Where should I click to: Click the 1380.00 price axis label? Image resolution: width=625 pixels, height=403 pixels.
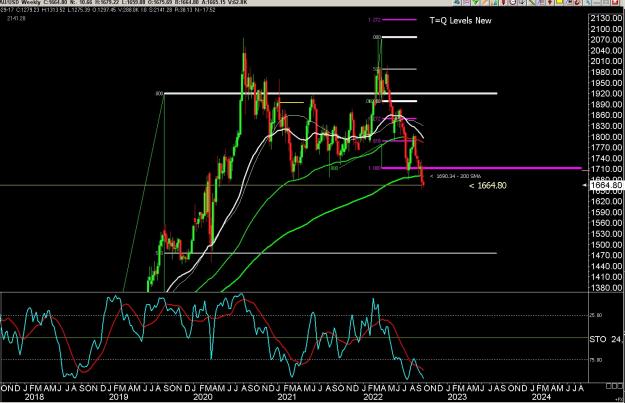[606, 288]
